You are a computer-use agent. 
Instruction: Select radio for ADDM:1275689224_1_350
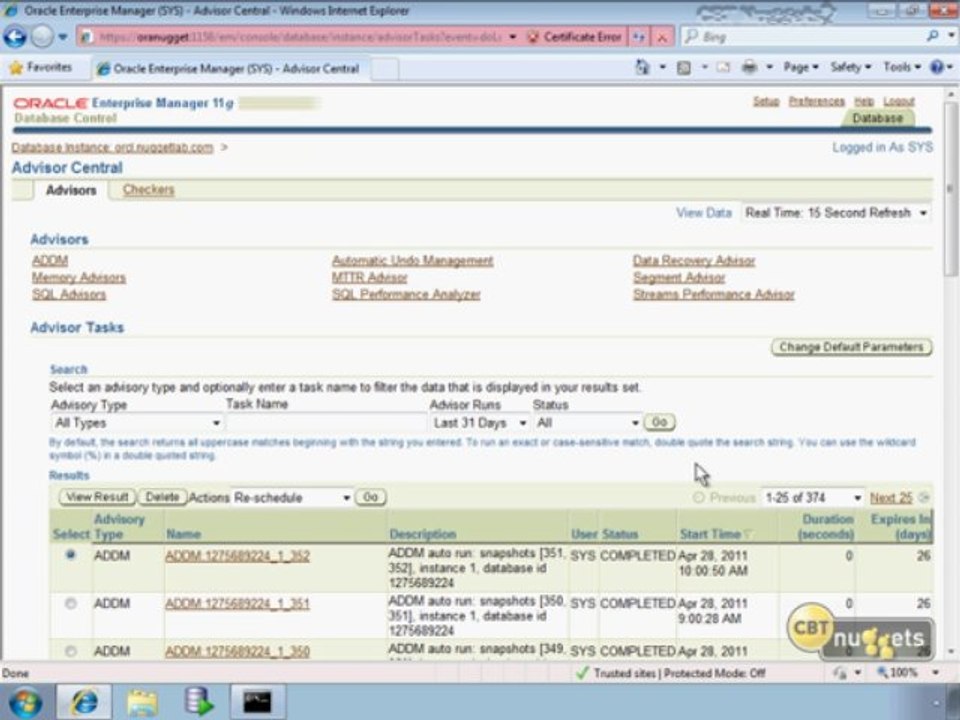[71, 651]
